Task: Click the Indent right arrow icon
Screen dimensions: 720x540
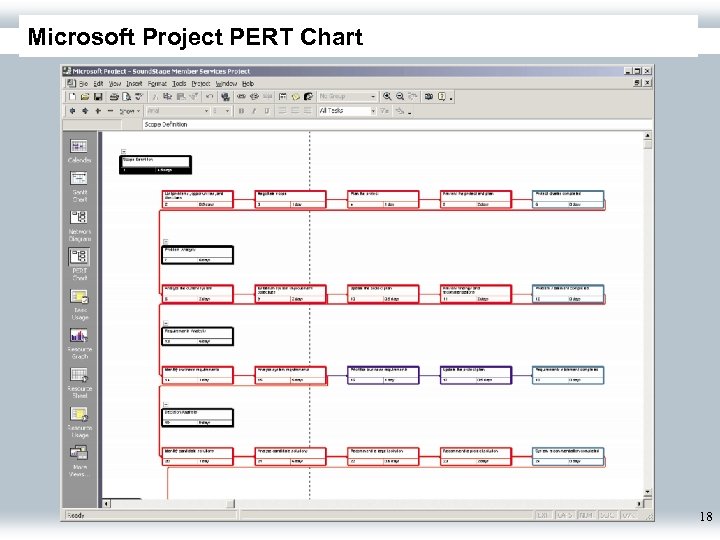Action: (85, 111)
